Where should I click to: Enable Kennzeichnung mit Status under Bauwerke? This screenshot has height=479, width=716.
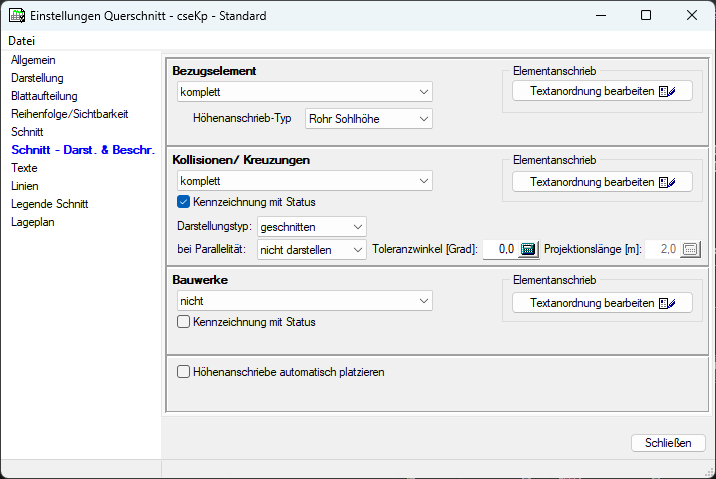tap(183, 322)
